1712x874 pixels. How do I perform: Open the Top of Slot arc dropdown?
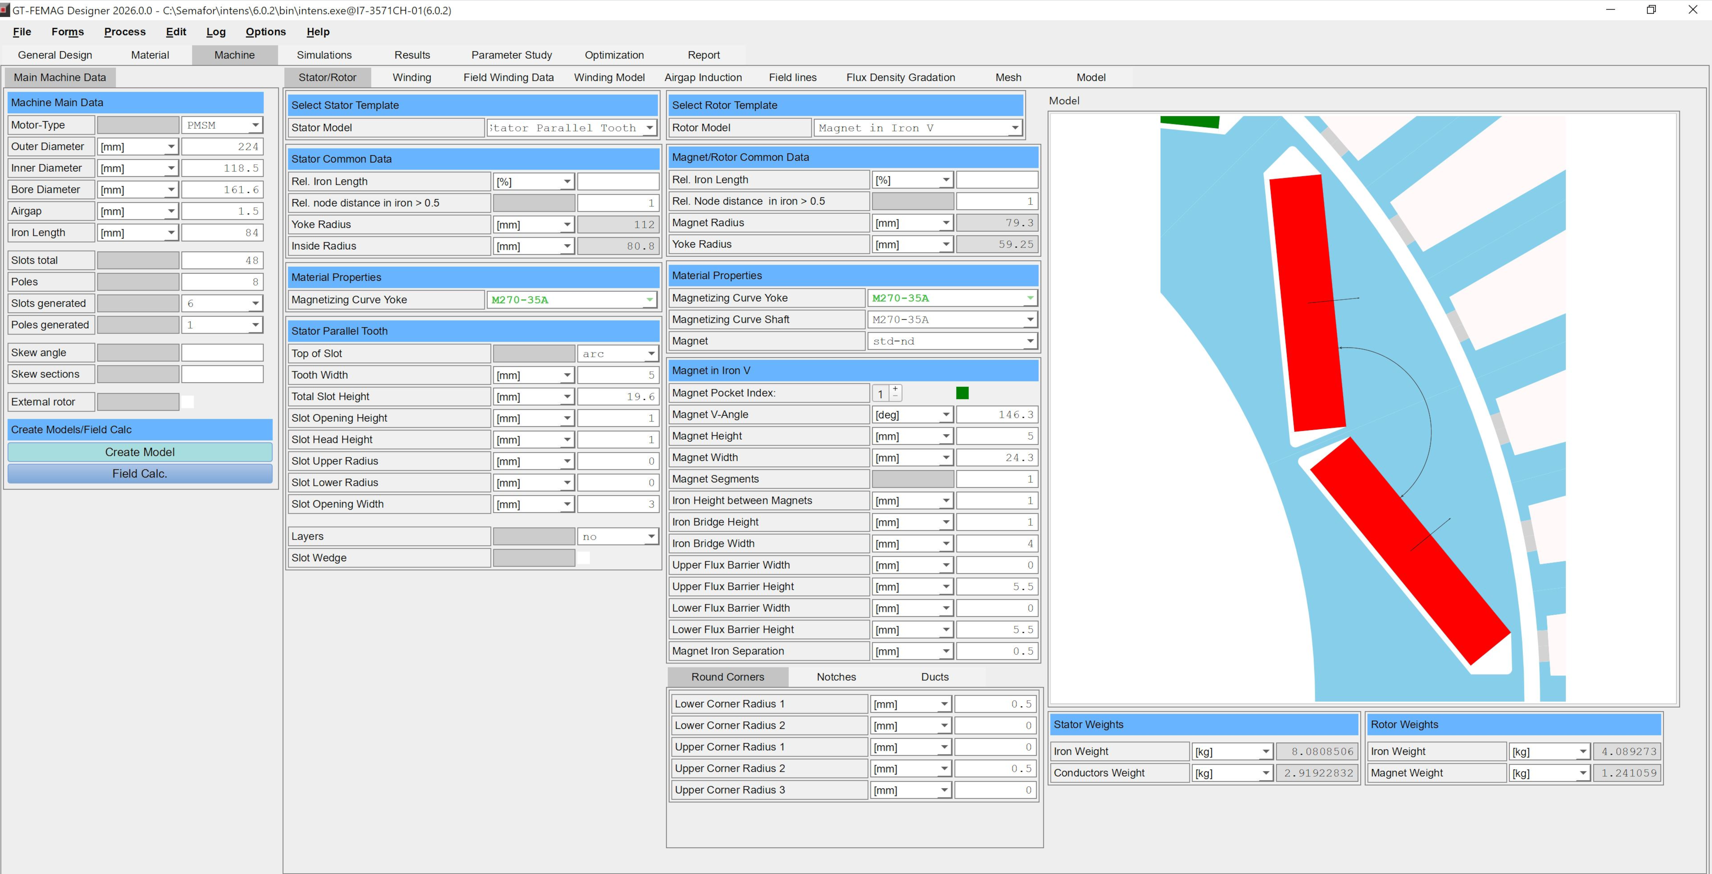coord(650,354)
